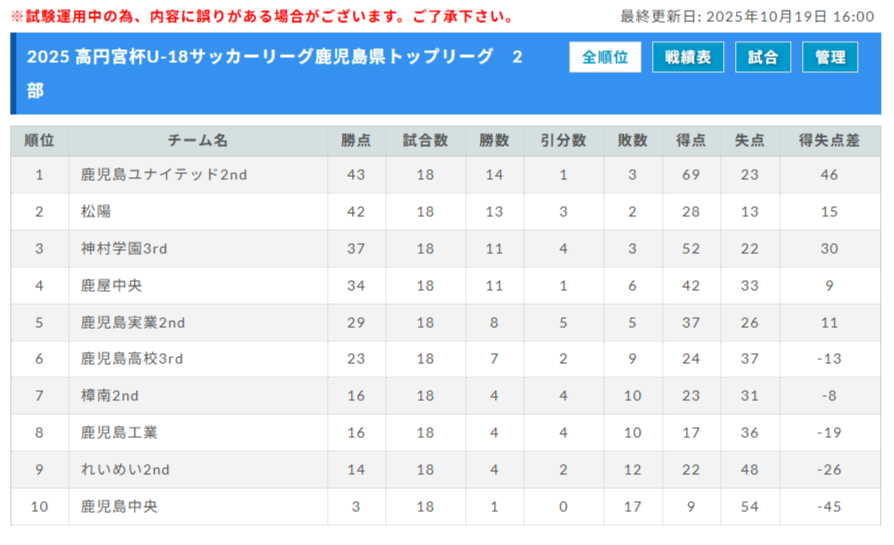Open the 鹿屋中央 team entry

pyautogui.click(x=111, y=286)
